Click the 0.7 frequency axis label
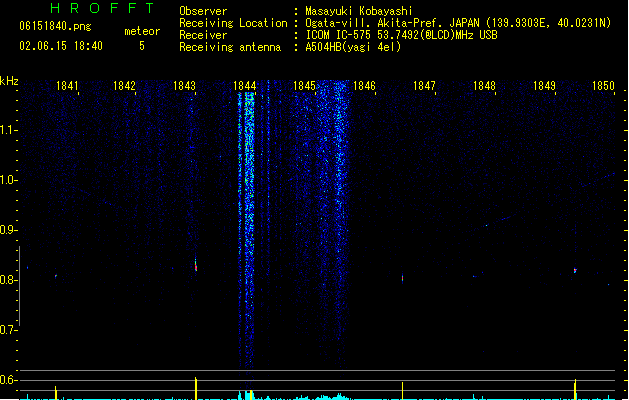Image resolution: width=629 pixels, height=400 pixels. [x=9, y=330]
